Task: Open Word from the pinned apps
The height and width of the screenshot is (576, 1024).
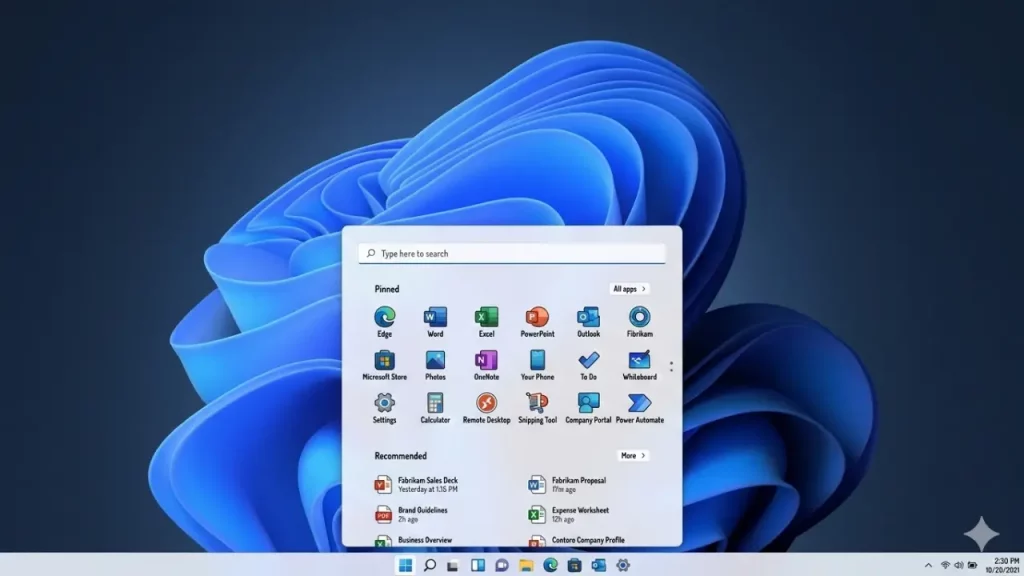Action: pyautogui.click(x=434, y=316)
